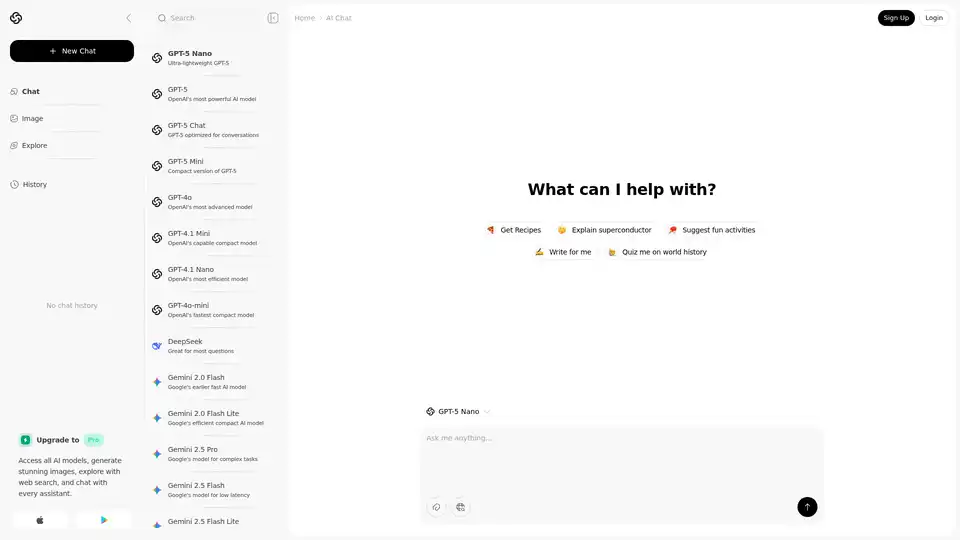The width and height of the screenshot is (960, 540).
Task: Click the Apple App Store icon
Action: (40, 520)
